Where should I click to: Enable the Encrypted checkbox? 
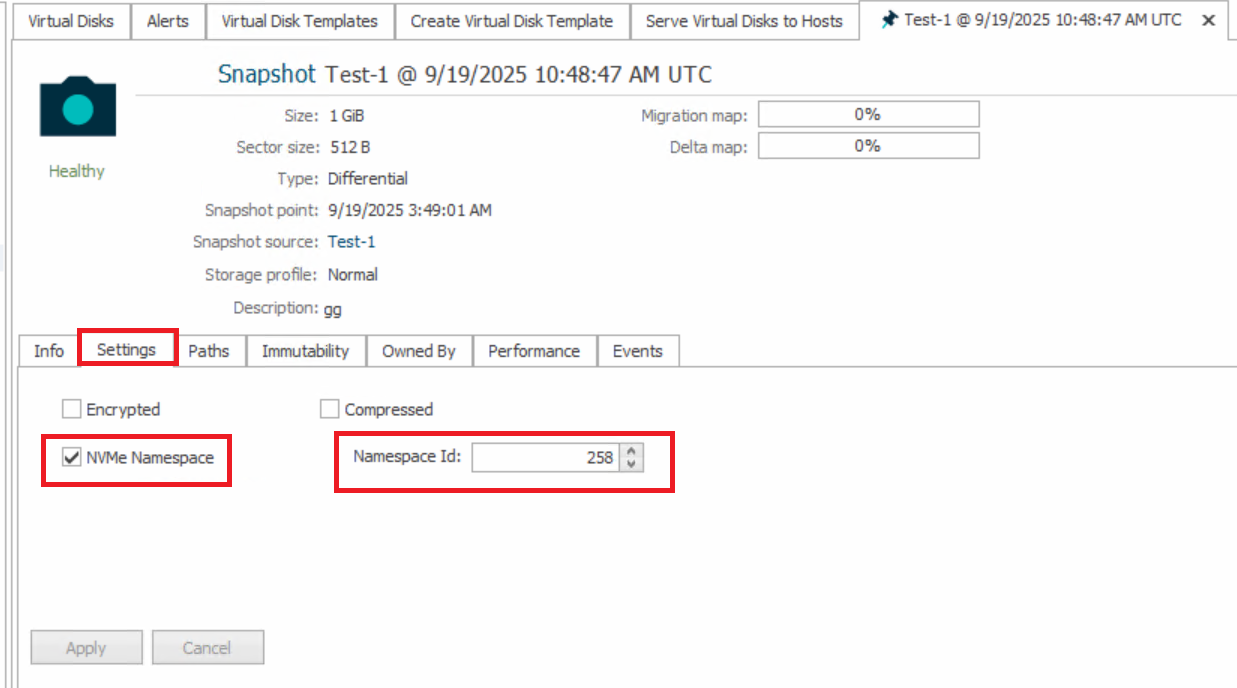[71, 409]
